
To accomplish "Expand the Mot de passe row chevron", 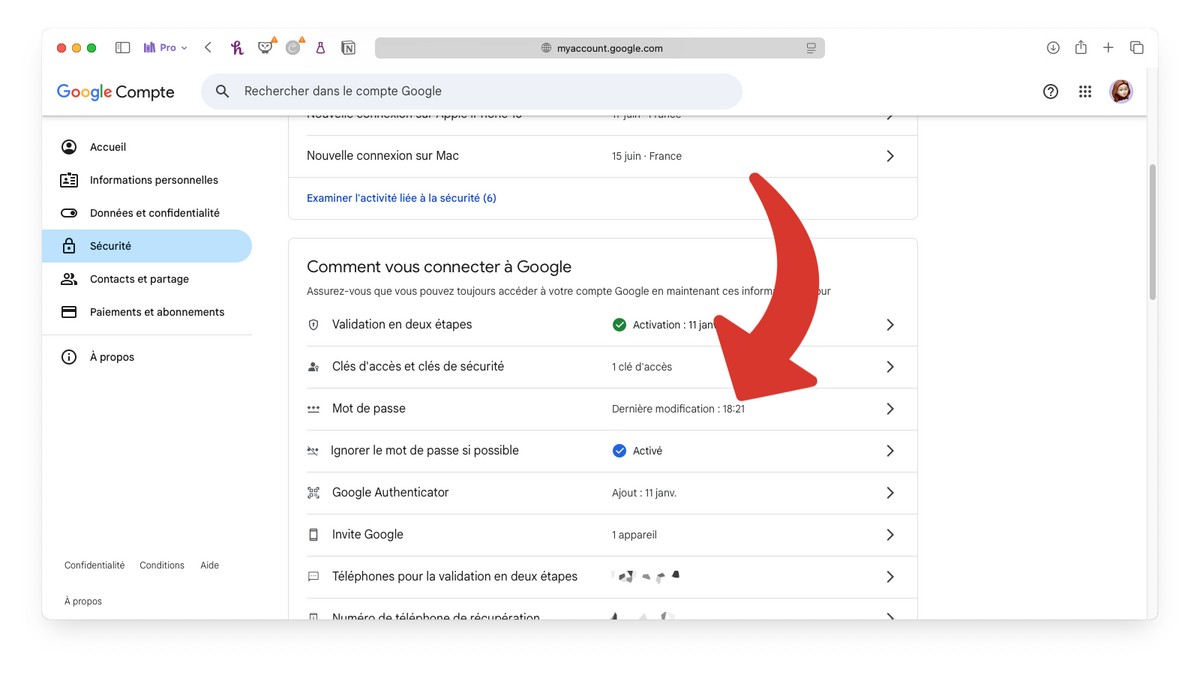I will pos(890,409).
